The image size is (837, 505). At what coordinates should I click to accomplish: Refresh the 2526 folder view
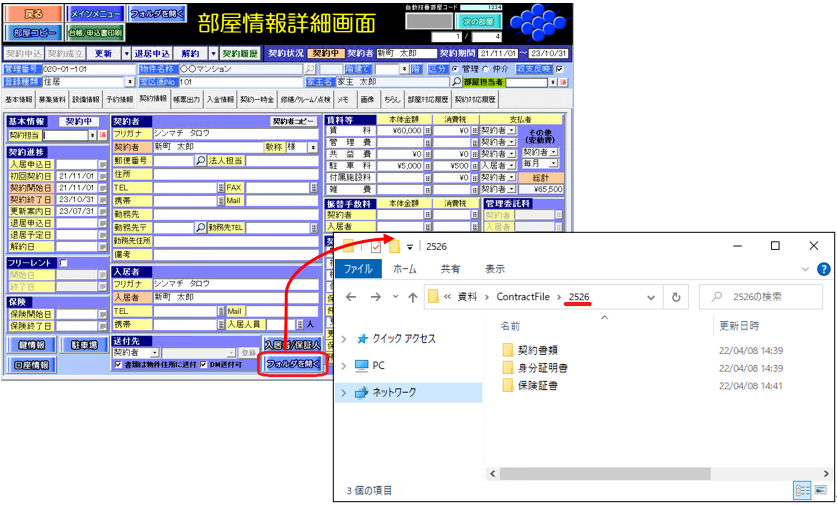click(x=676, y=297)
